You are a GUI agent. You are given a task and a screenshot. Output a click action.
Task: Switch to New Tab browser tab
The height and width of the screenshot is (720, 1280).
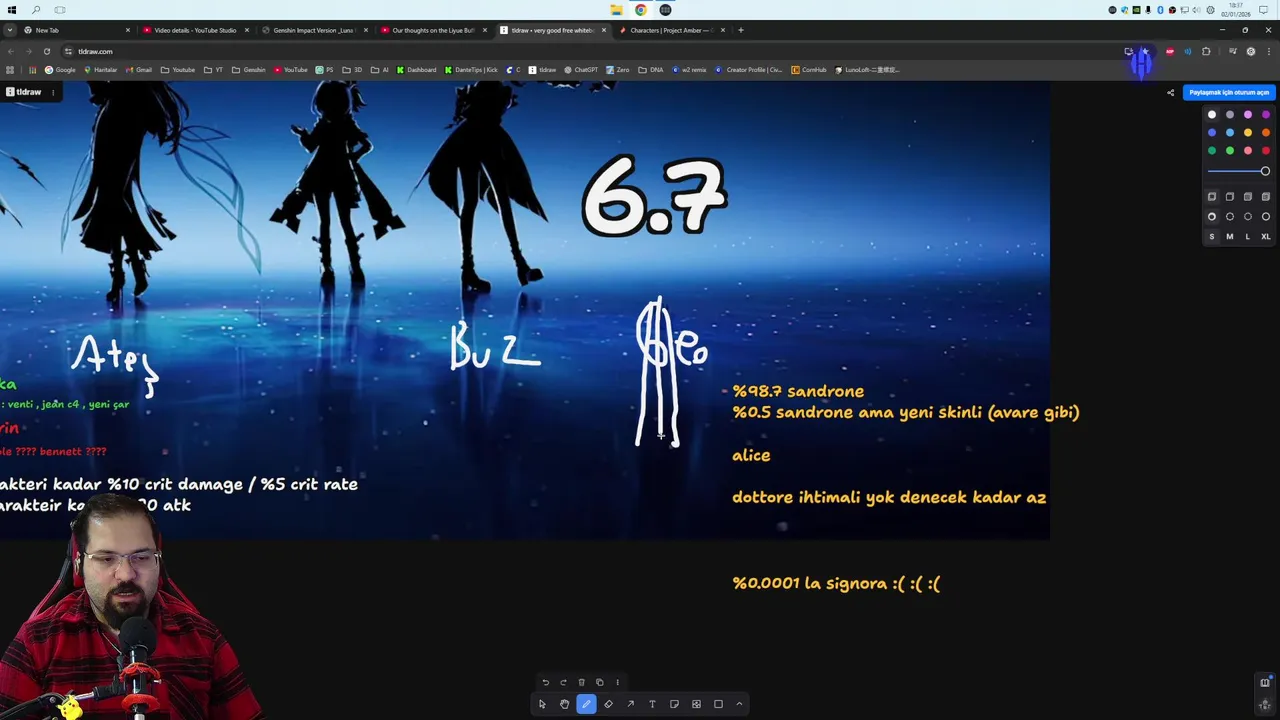tap(75, 30)
